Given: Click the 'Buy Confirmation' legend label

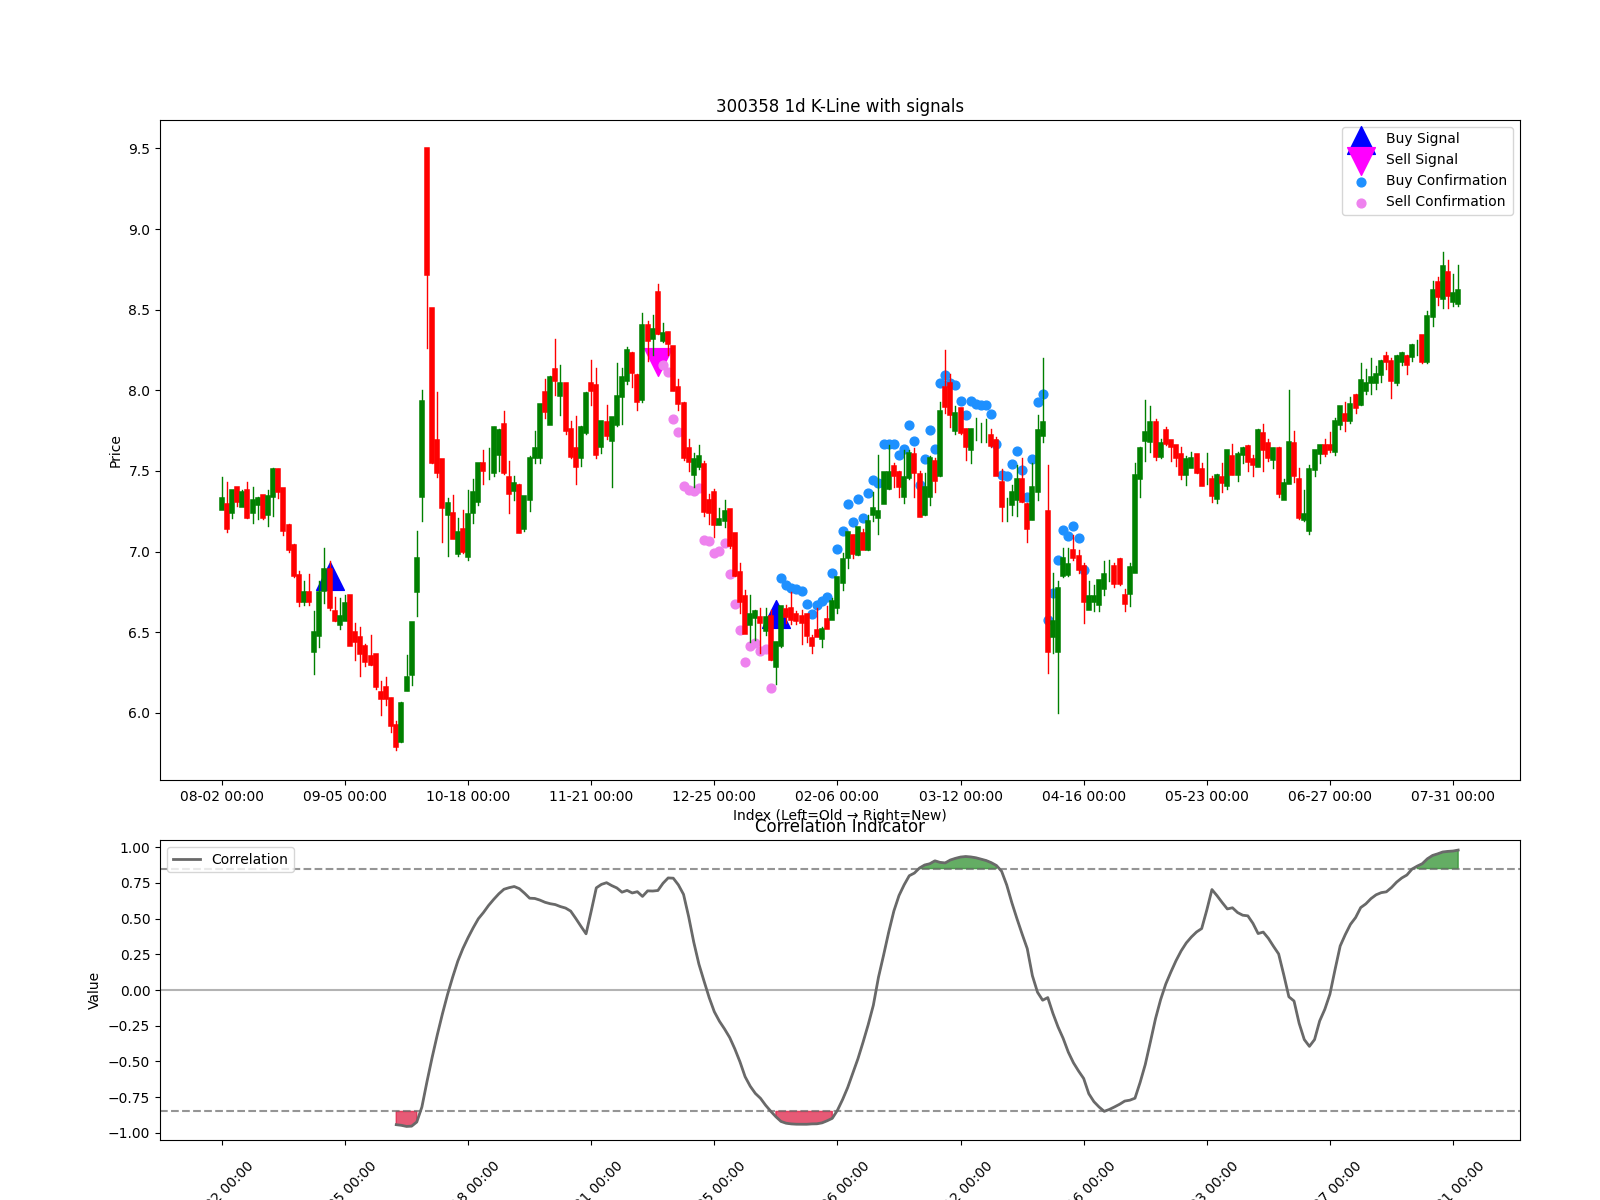Looking at the screenshot, I should click(1446, 181).
